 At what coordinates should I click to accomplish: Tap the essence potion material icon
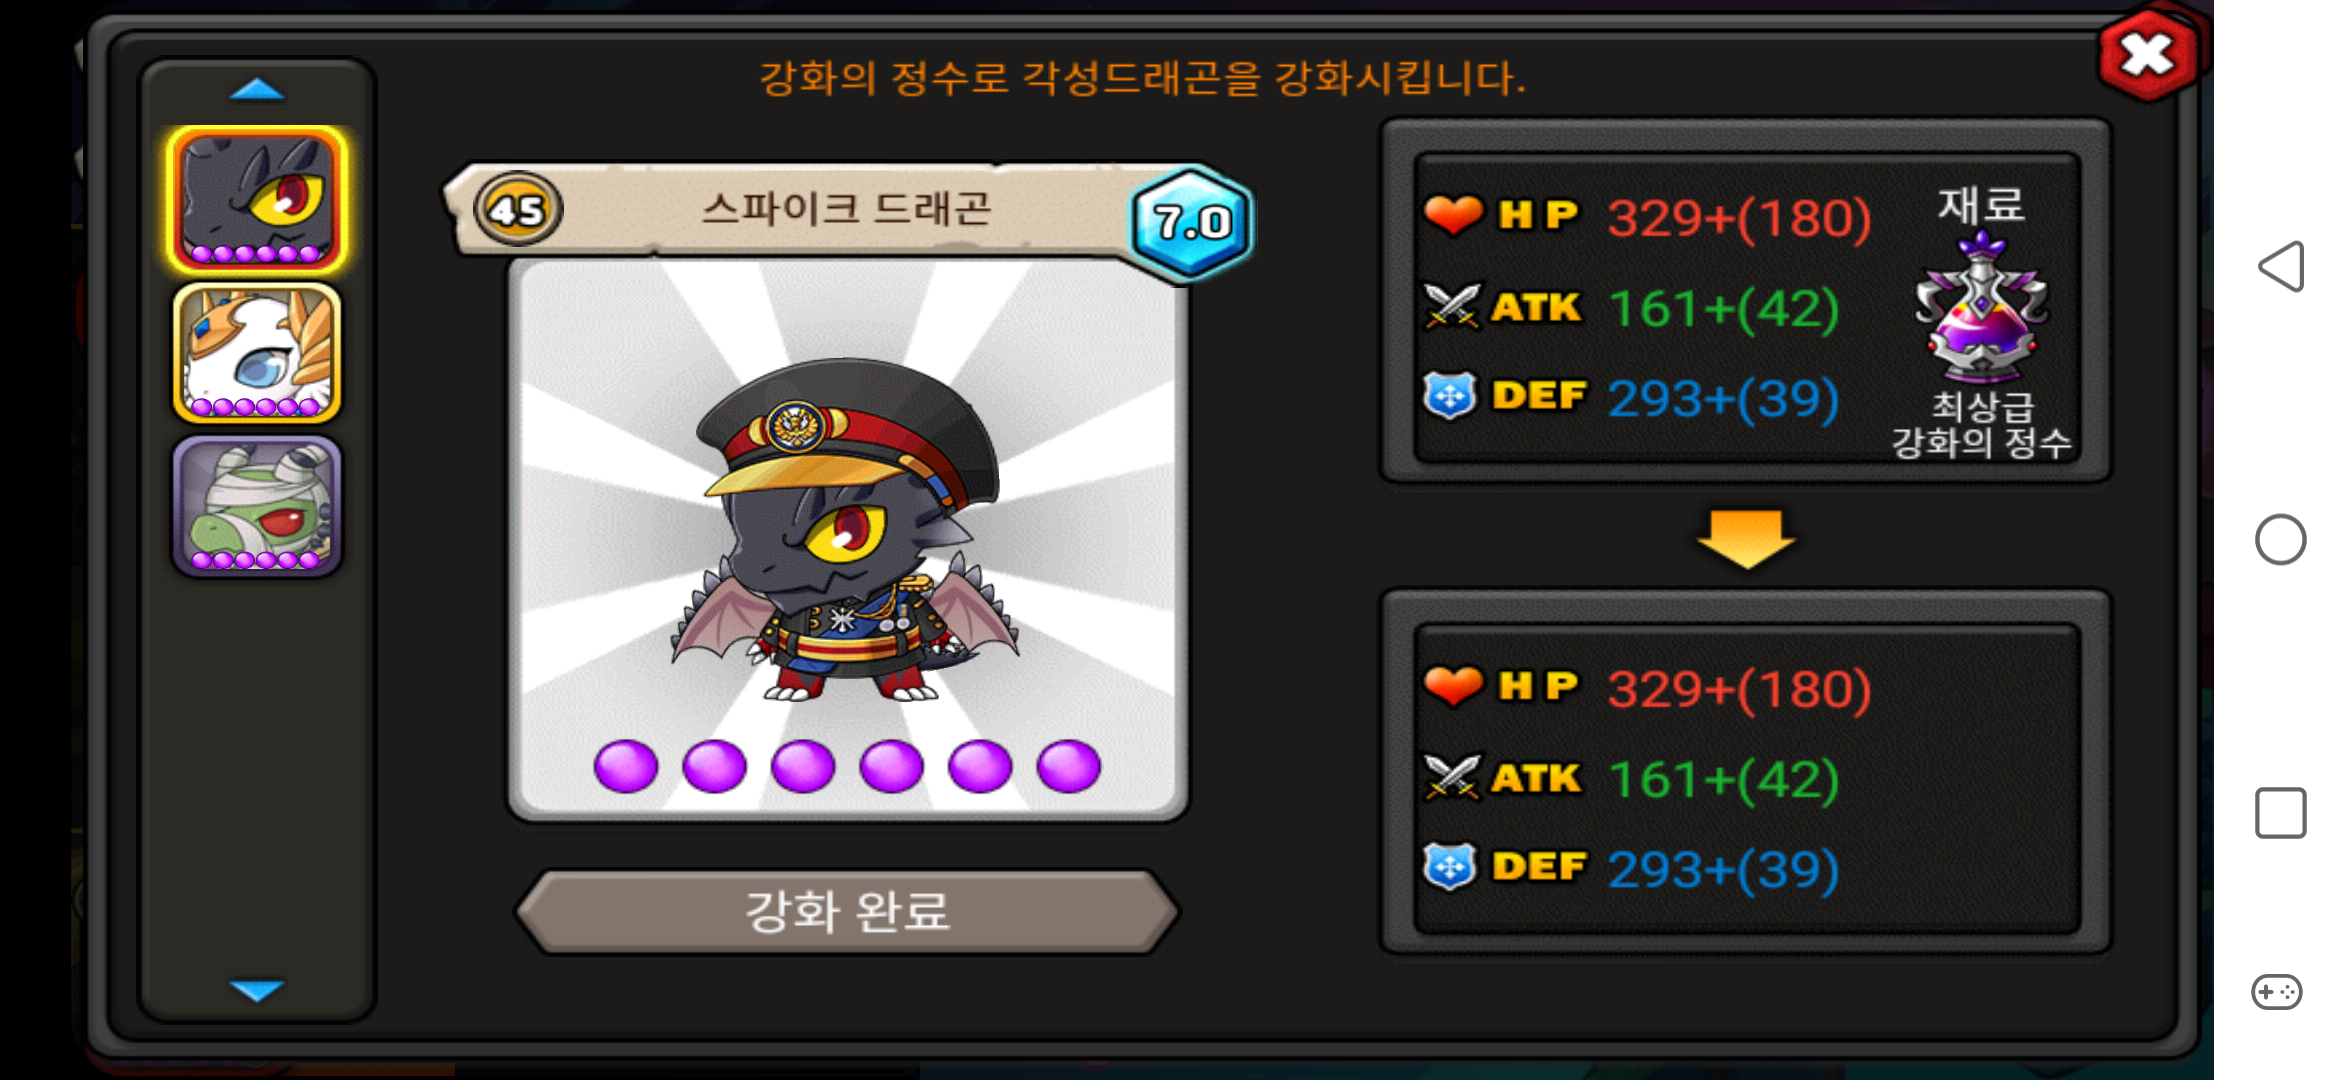click(x=1981, y=309)
